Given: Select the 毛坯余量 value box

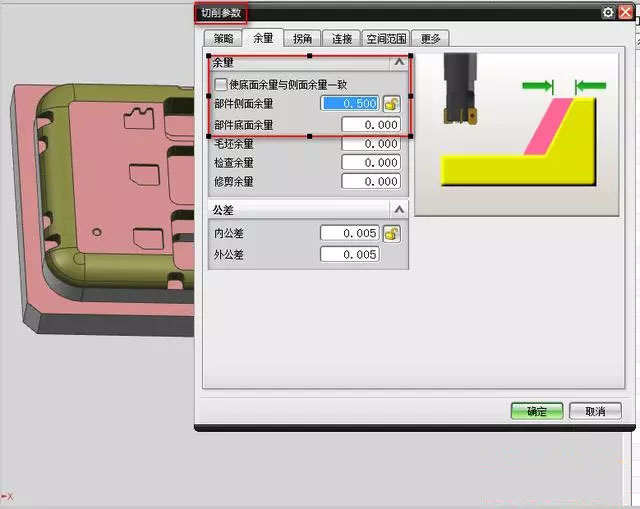Looking at the screenshot, I should [371, 144].
